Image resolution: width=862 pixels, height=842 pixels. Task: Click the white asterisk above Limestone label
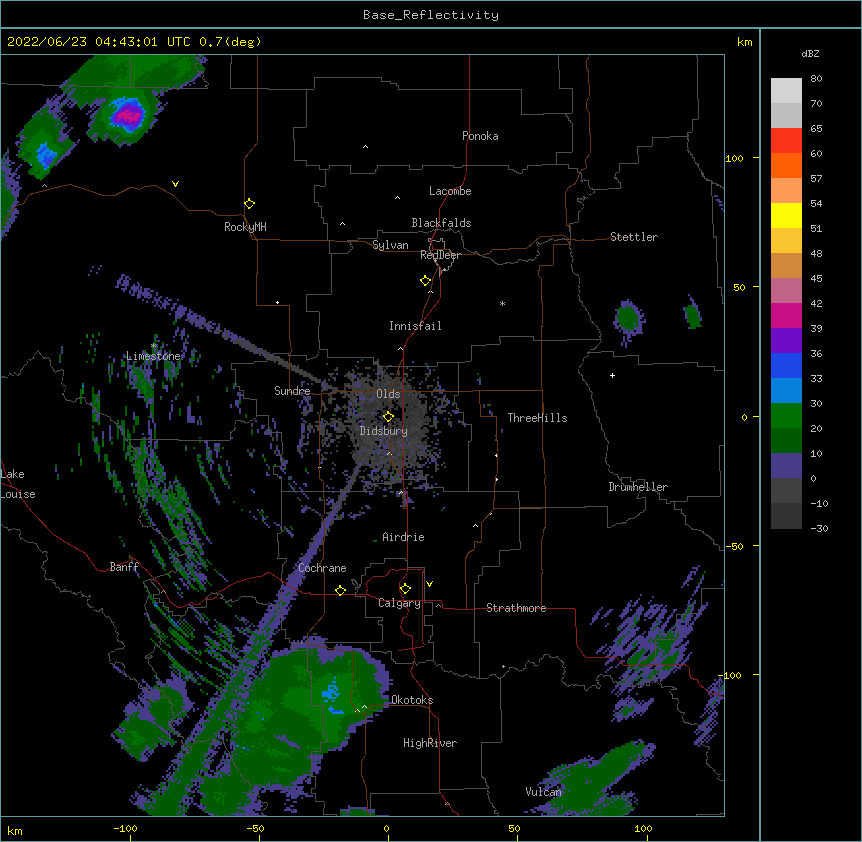coord(154,345)
